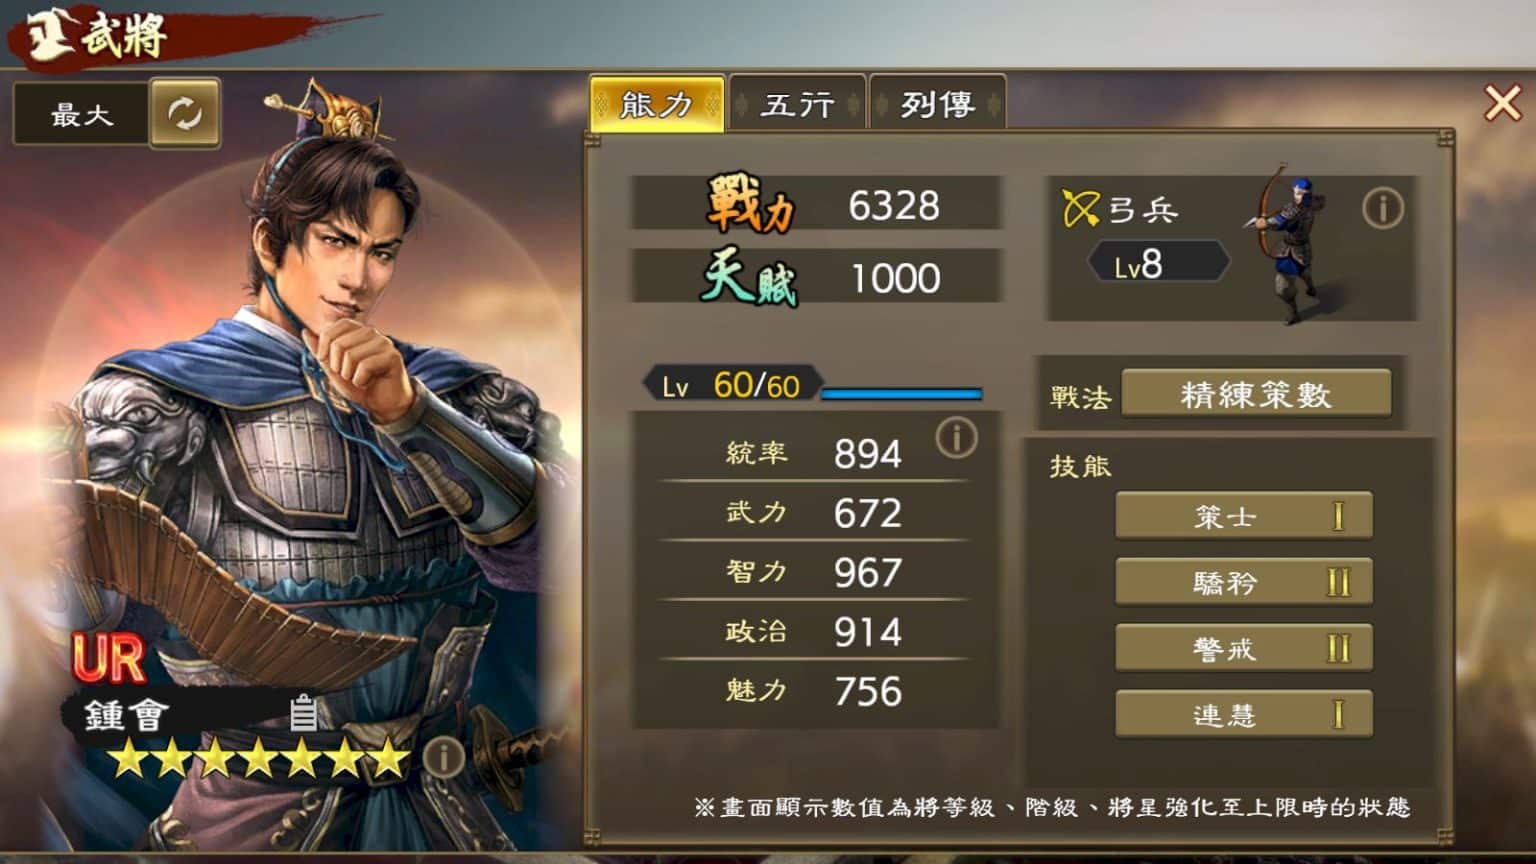This screenshot has width=1536, height=864.
Task: Click the 警戒 skill button
Action: pyautogui.click(x=1244, y=648)
